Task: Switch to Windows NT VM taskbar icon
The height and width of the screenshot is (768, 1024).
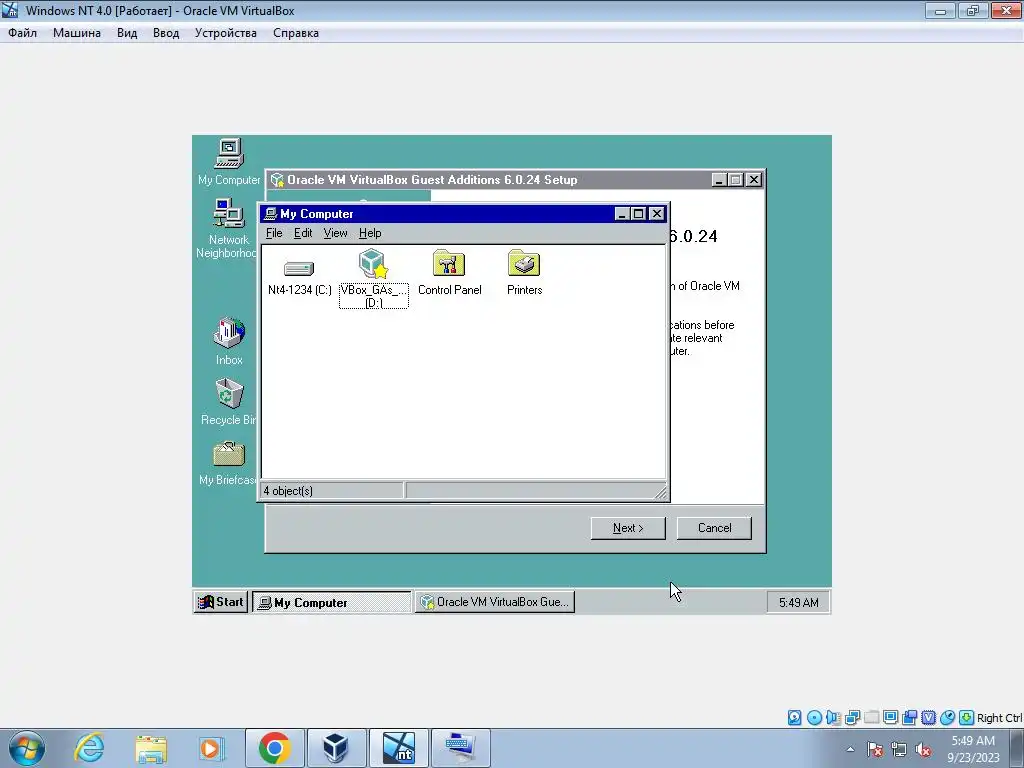Action: click(x=398, y=748)
